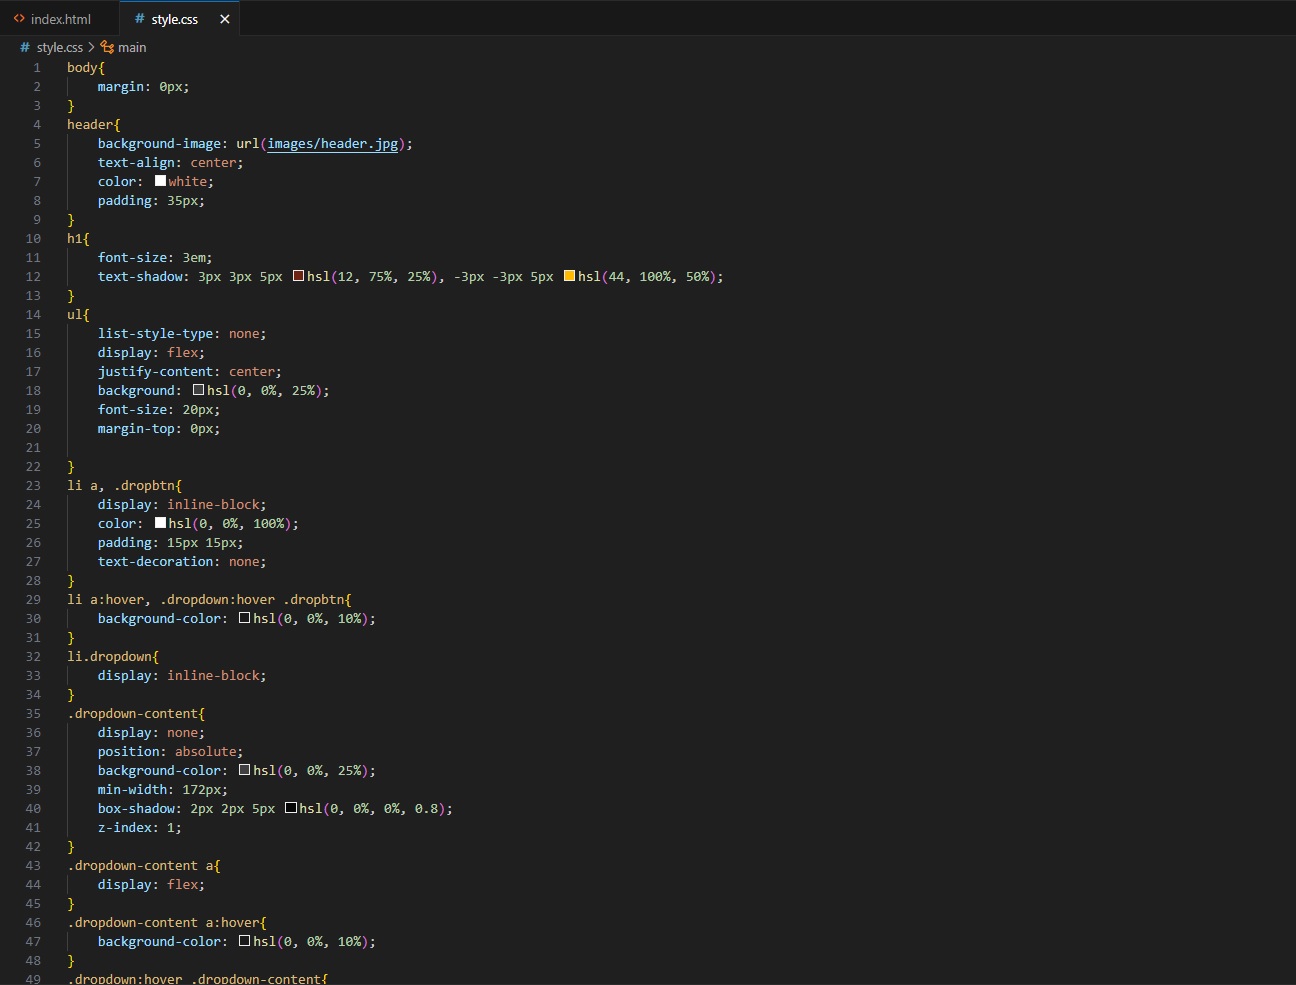
Task: Click 'z-index' property on line 41
Action: point(125,827)
